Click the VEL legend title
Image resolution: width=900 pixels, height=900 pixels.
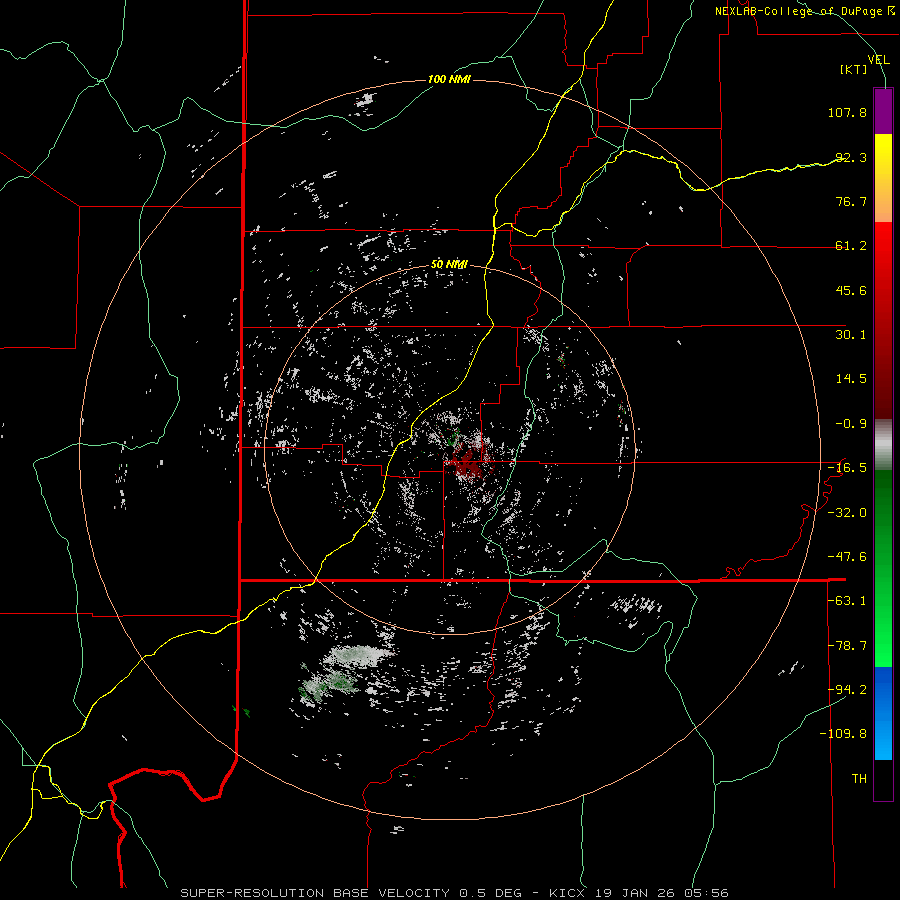(879, 59)
